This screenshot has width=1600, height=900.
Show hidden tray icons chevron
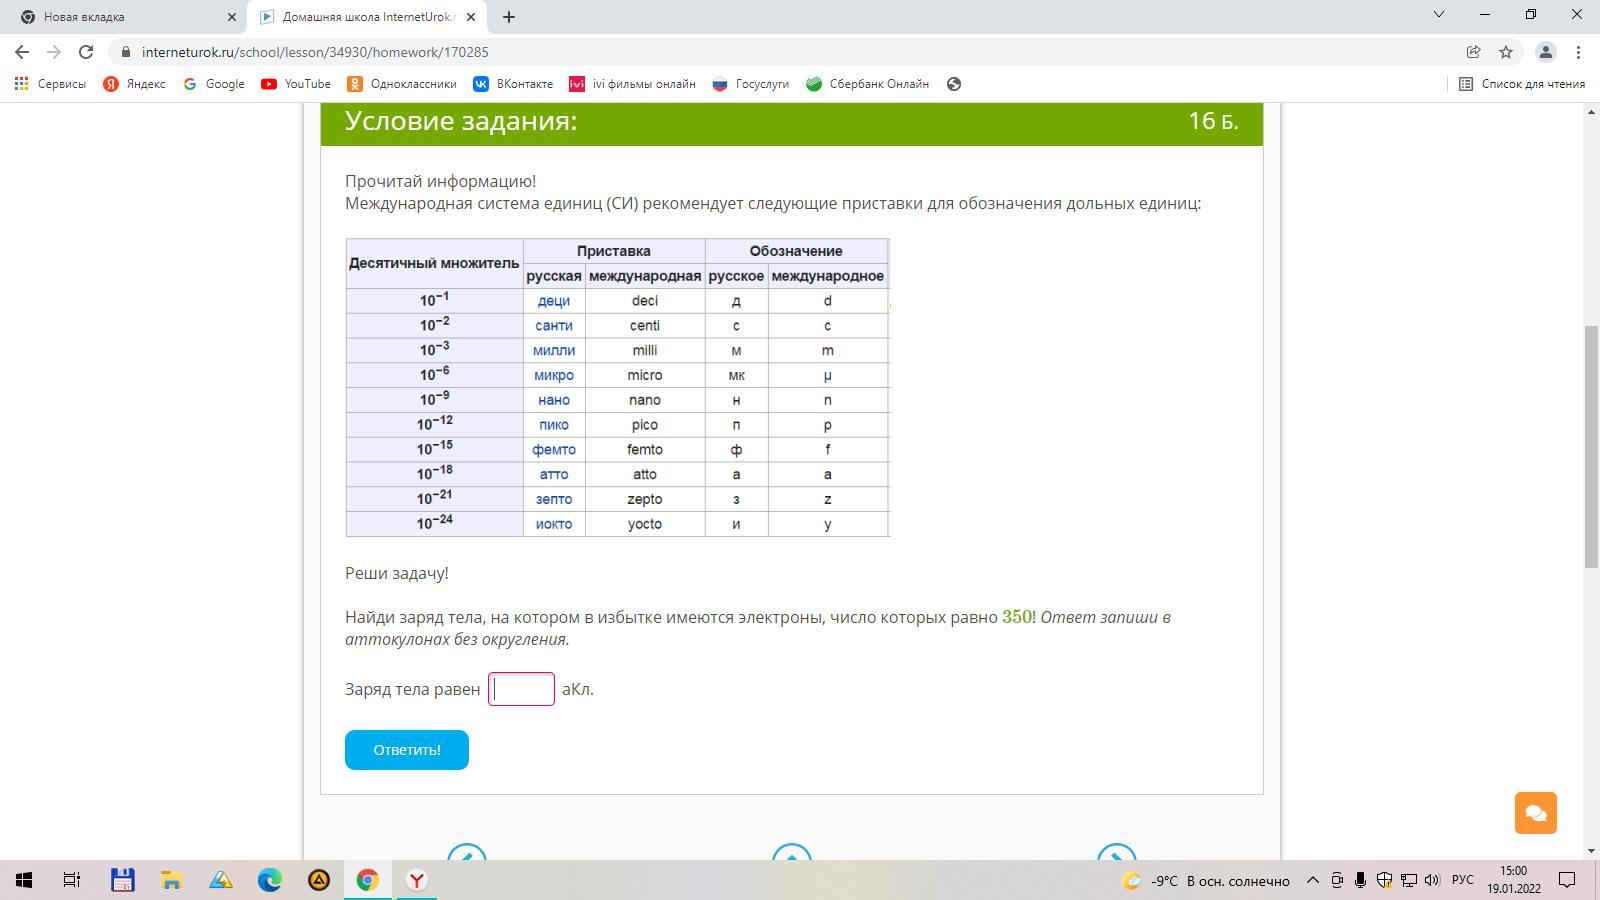click(1313, 880)
